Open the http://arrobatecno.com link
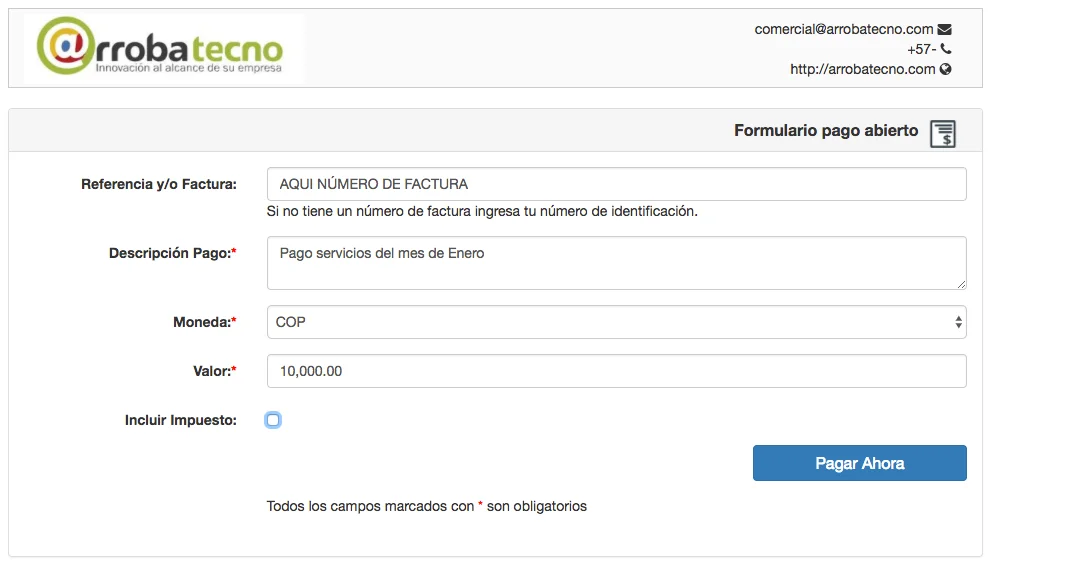Screen dimensions: 1082x578 click(x=862, y=69)
